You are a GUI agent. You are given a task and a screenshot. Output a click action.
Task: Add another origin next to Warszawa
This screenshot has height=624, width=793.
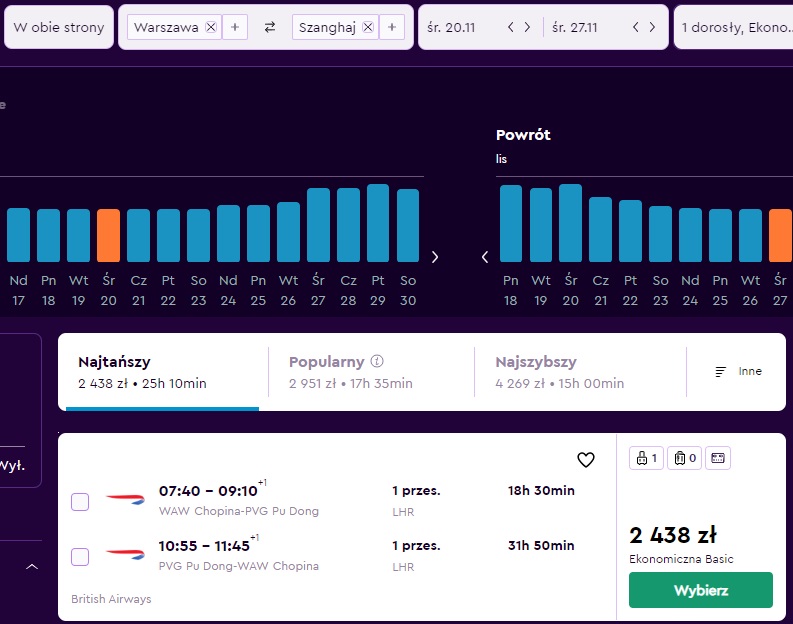tap(235, 27)
